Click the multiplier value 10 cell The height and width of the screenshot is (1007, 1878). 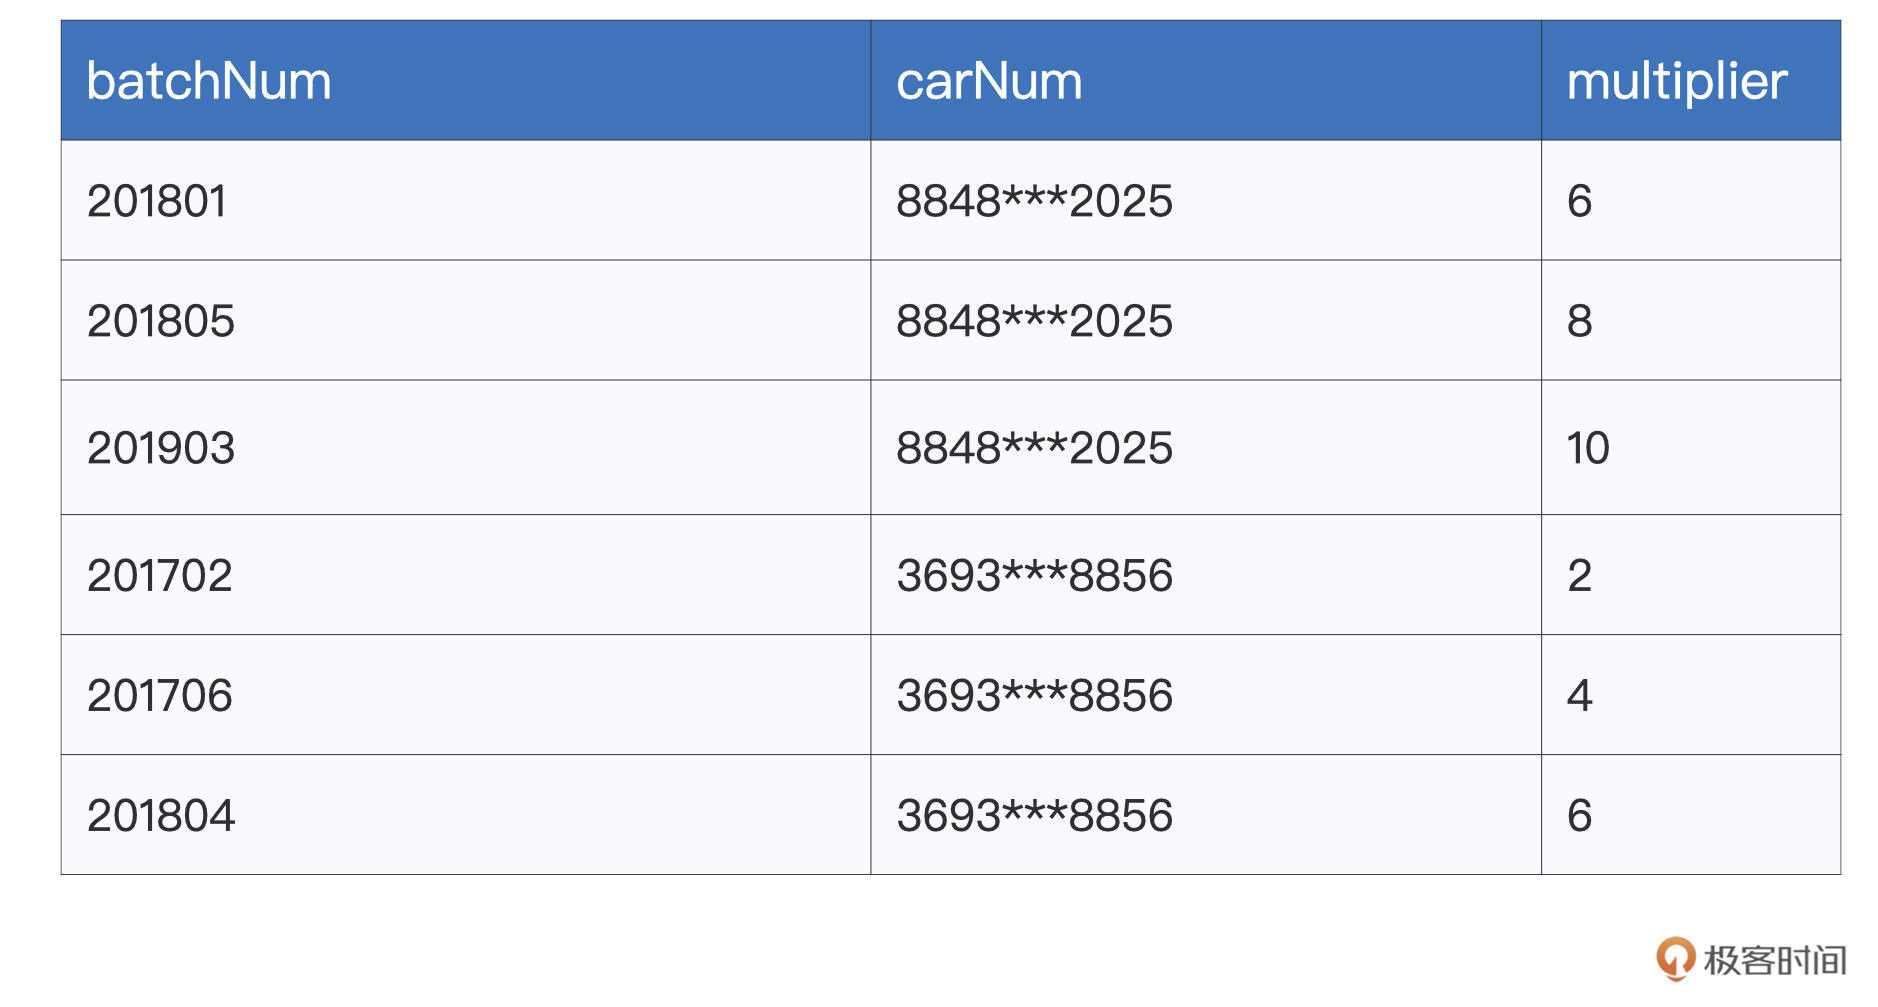click(1588, 448)
